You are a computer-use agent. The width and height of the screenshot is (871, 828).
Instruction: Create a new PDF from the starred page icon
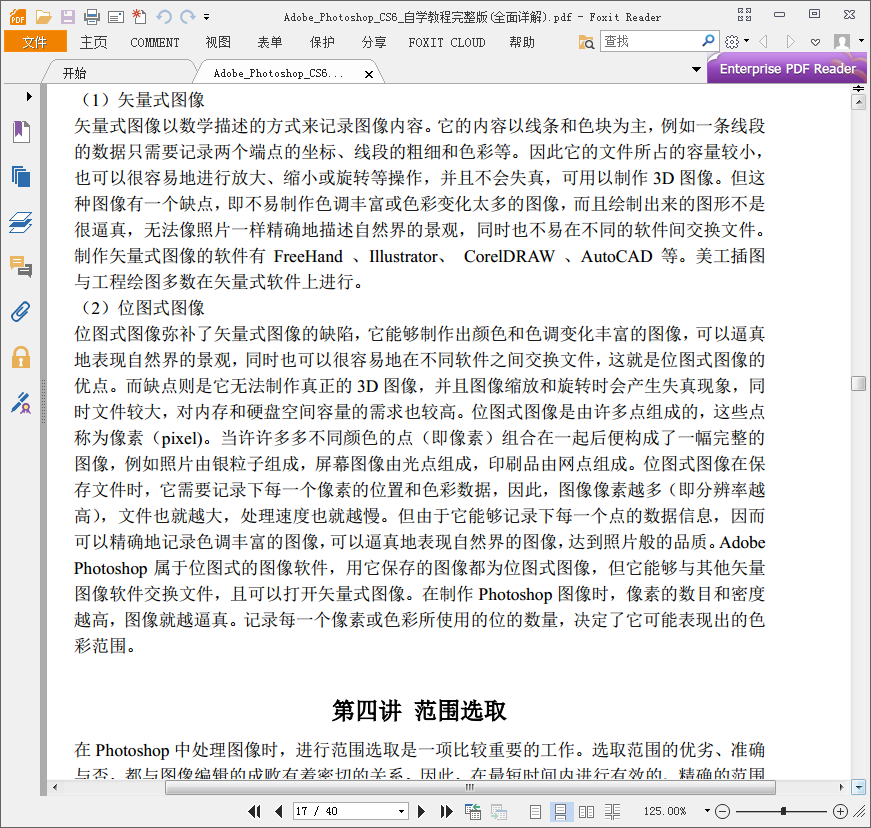[139, 17]
